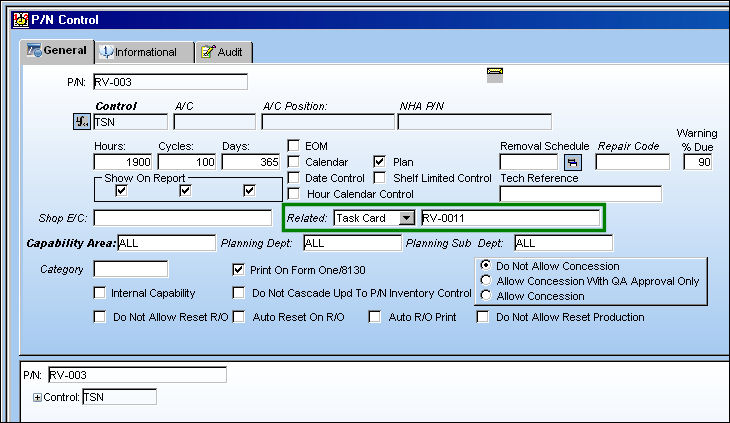Click the Removal Schedule input field

tap(529, 162)
